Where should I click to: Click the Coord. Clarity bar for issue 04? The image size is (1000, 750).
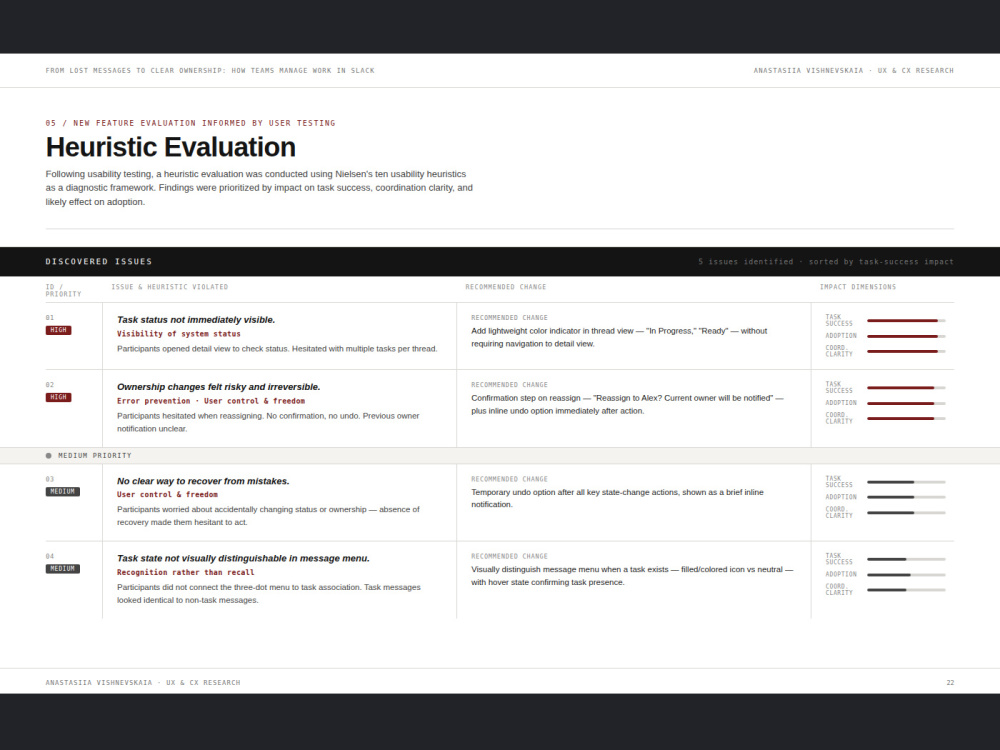(906, 590)
